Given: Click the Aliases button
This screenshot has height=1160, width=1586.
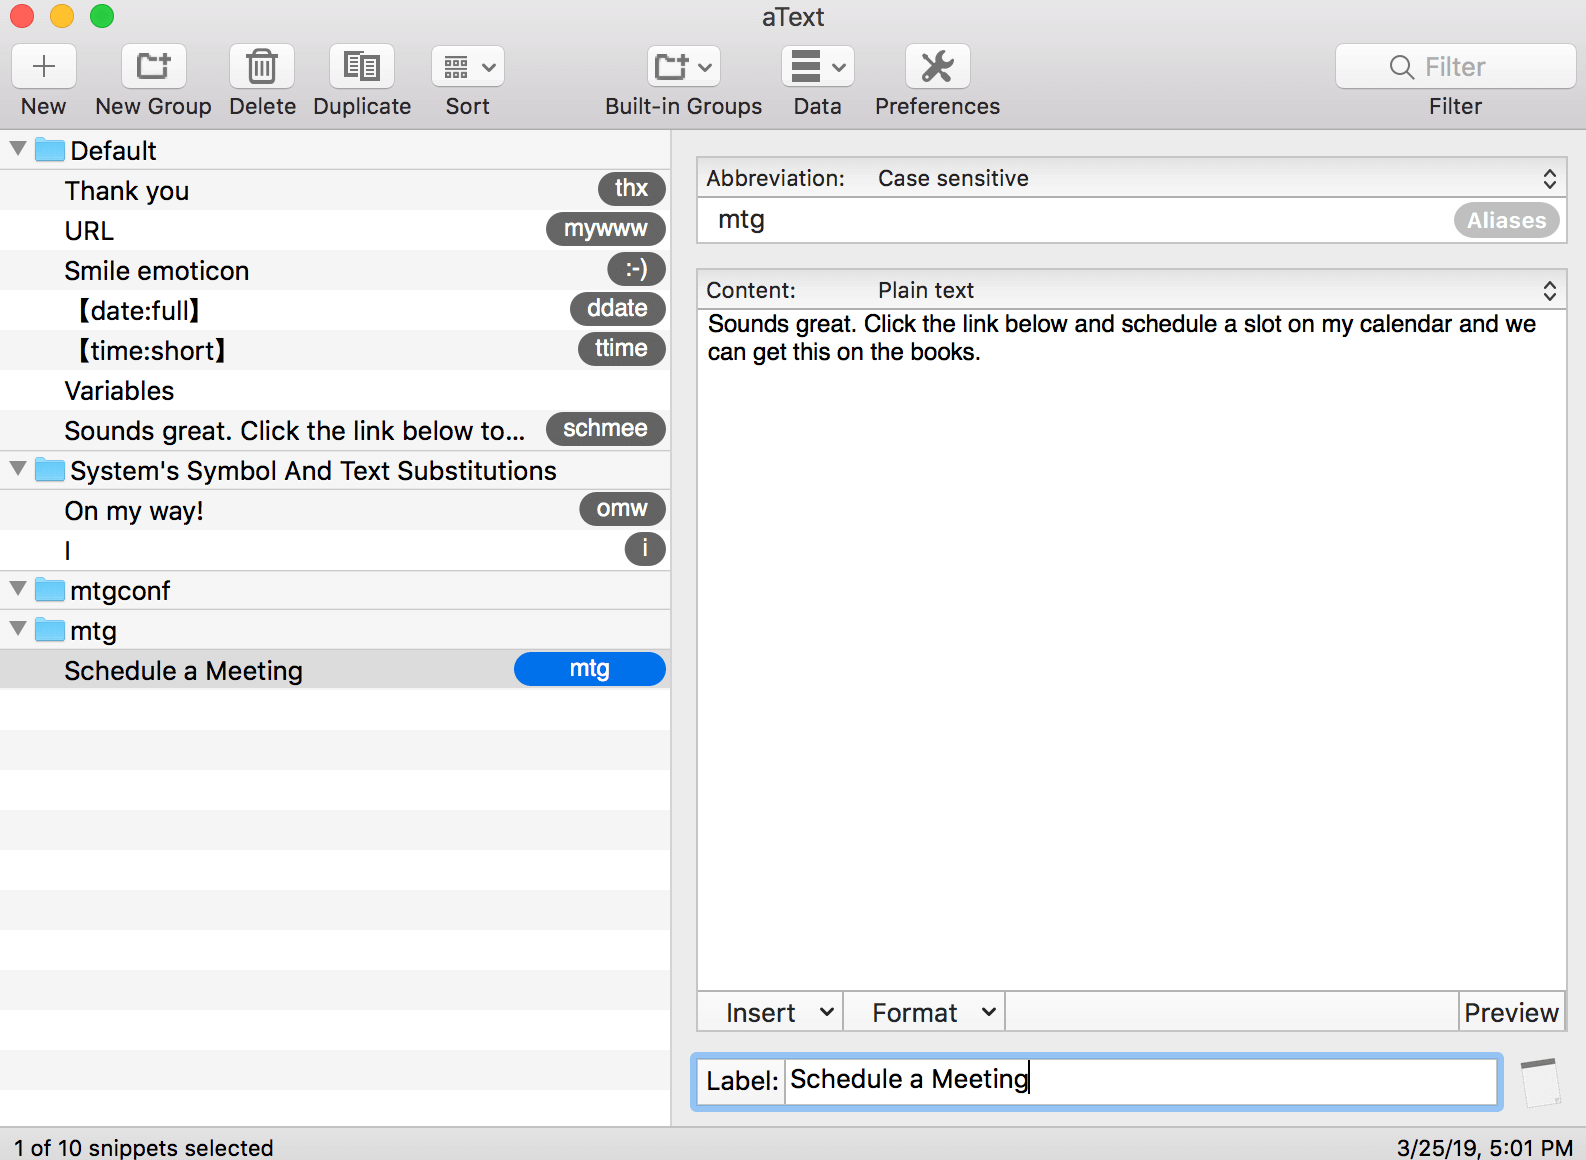Looking at the screenshot, I should (1507, 220).
